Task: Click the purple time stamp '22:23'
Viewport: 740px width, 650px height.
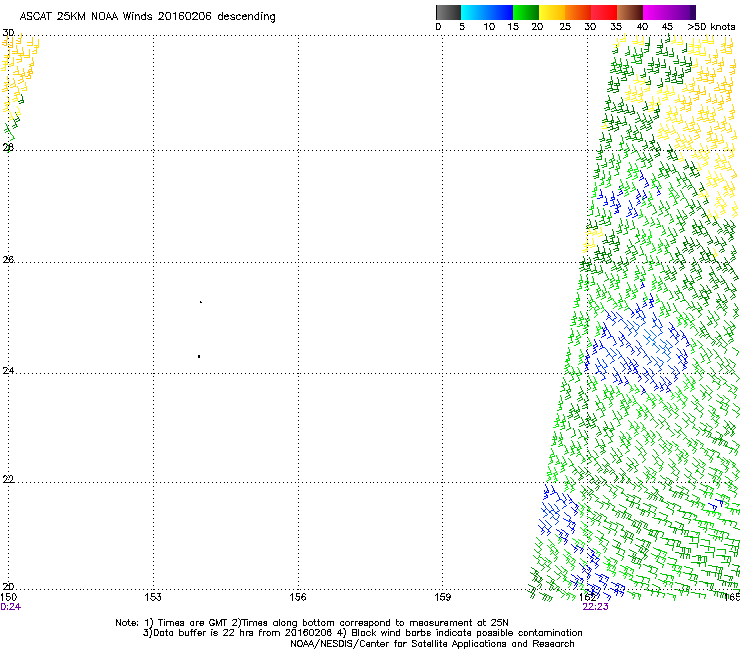Action: coord(595,607)
